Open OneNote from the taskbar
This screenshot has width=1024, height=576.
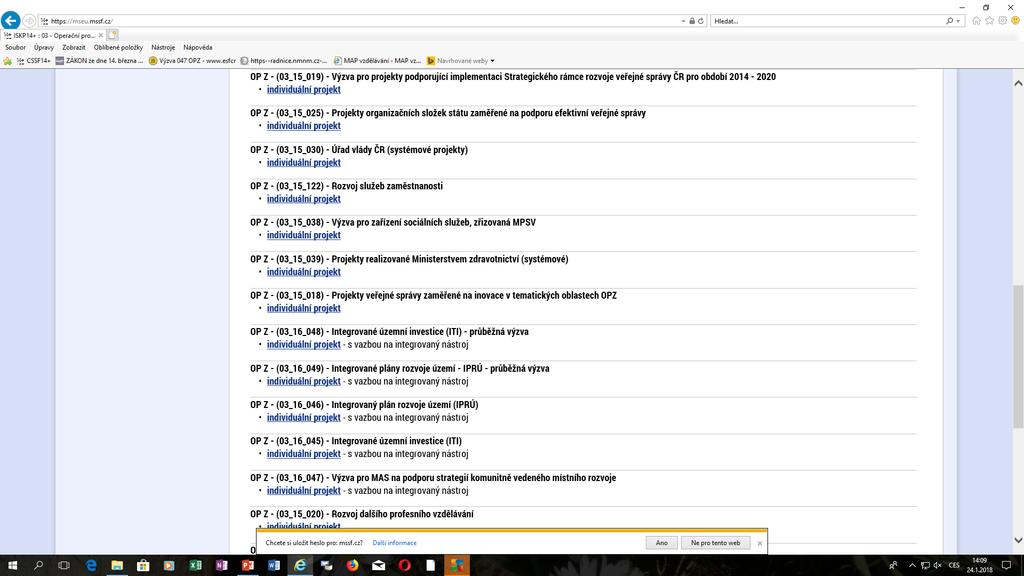pyautogui.click(x=221, y=566)
